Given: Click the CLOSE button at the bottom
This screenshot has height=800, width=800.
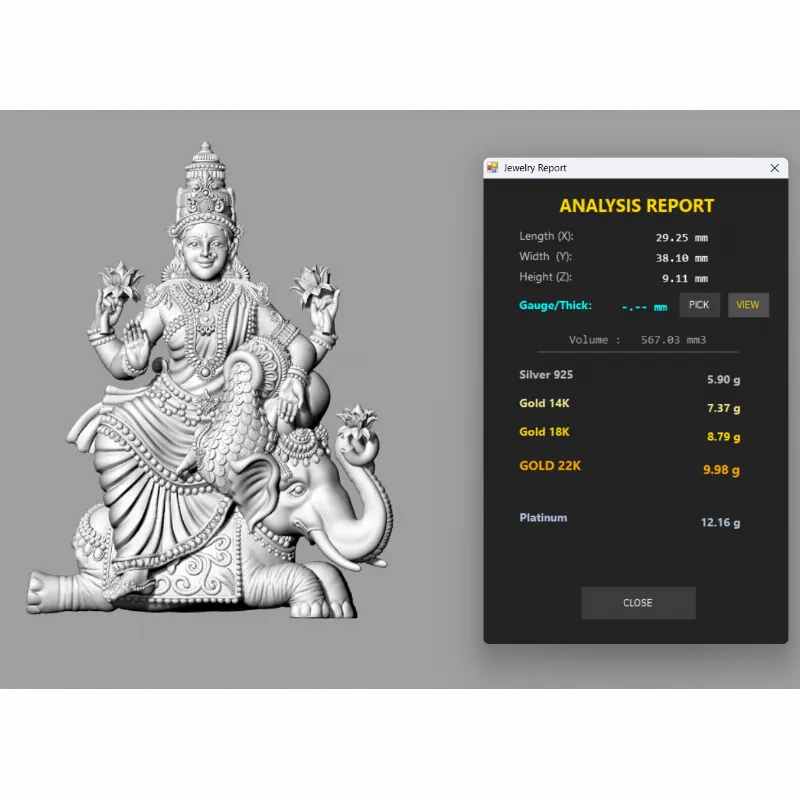Looking at the screenshot, I should pos(638,603).
